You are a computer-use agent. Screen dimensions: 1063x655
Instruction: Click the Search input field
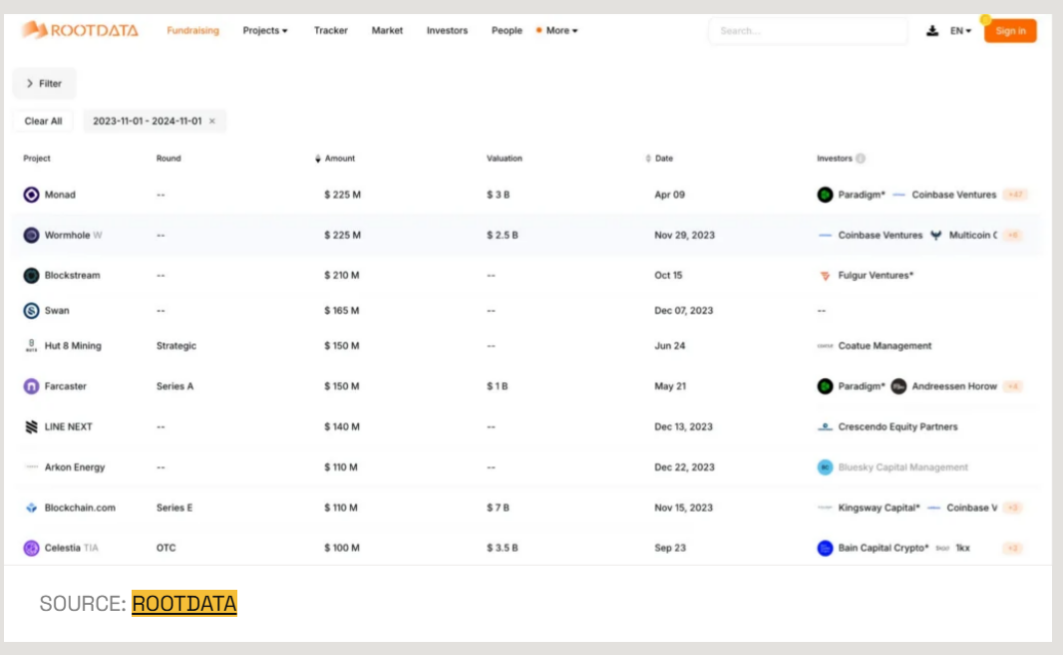808,31
